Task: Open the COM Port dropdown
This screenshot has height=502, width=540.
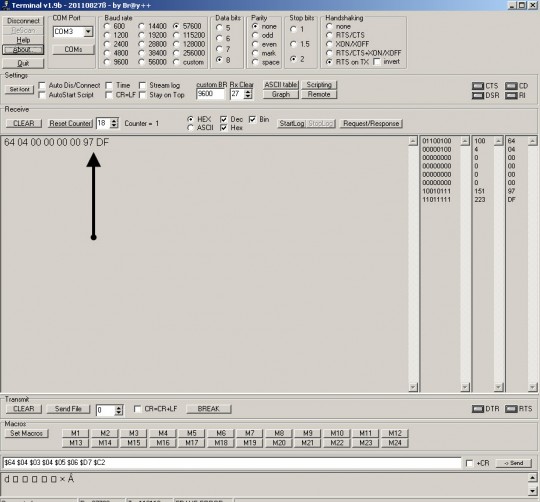Action: [x=88, y=32]
